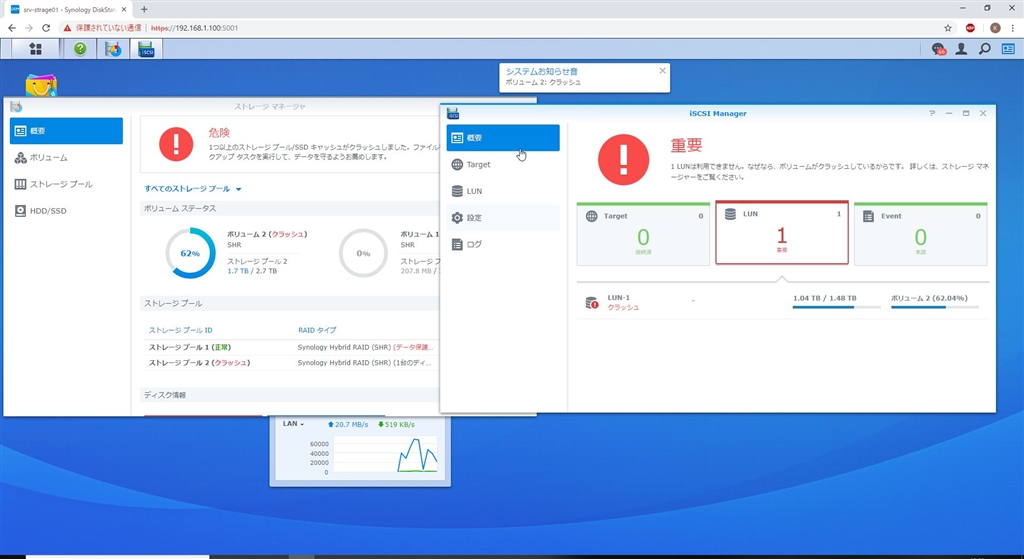Open the DSM search icon
This screenshot has height=559, width=1024.
click(x=985, y=49)
